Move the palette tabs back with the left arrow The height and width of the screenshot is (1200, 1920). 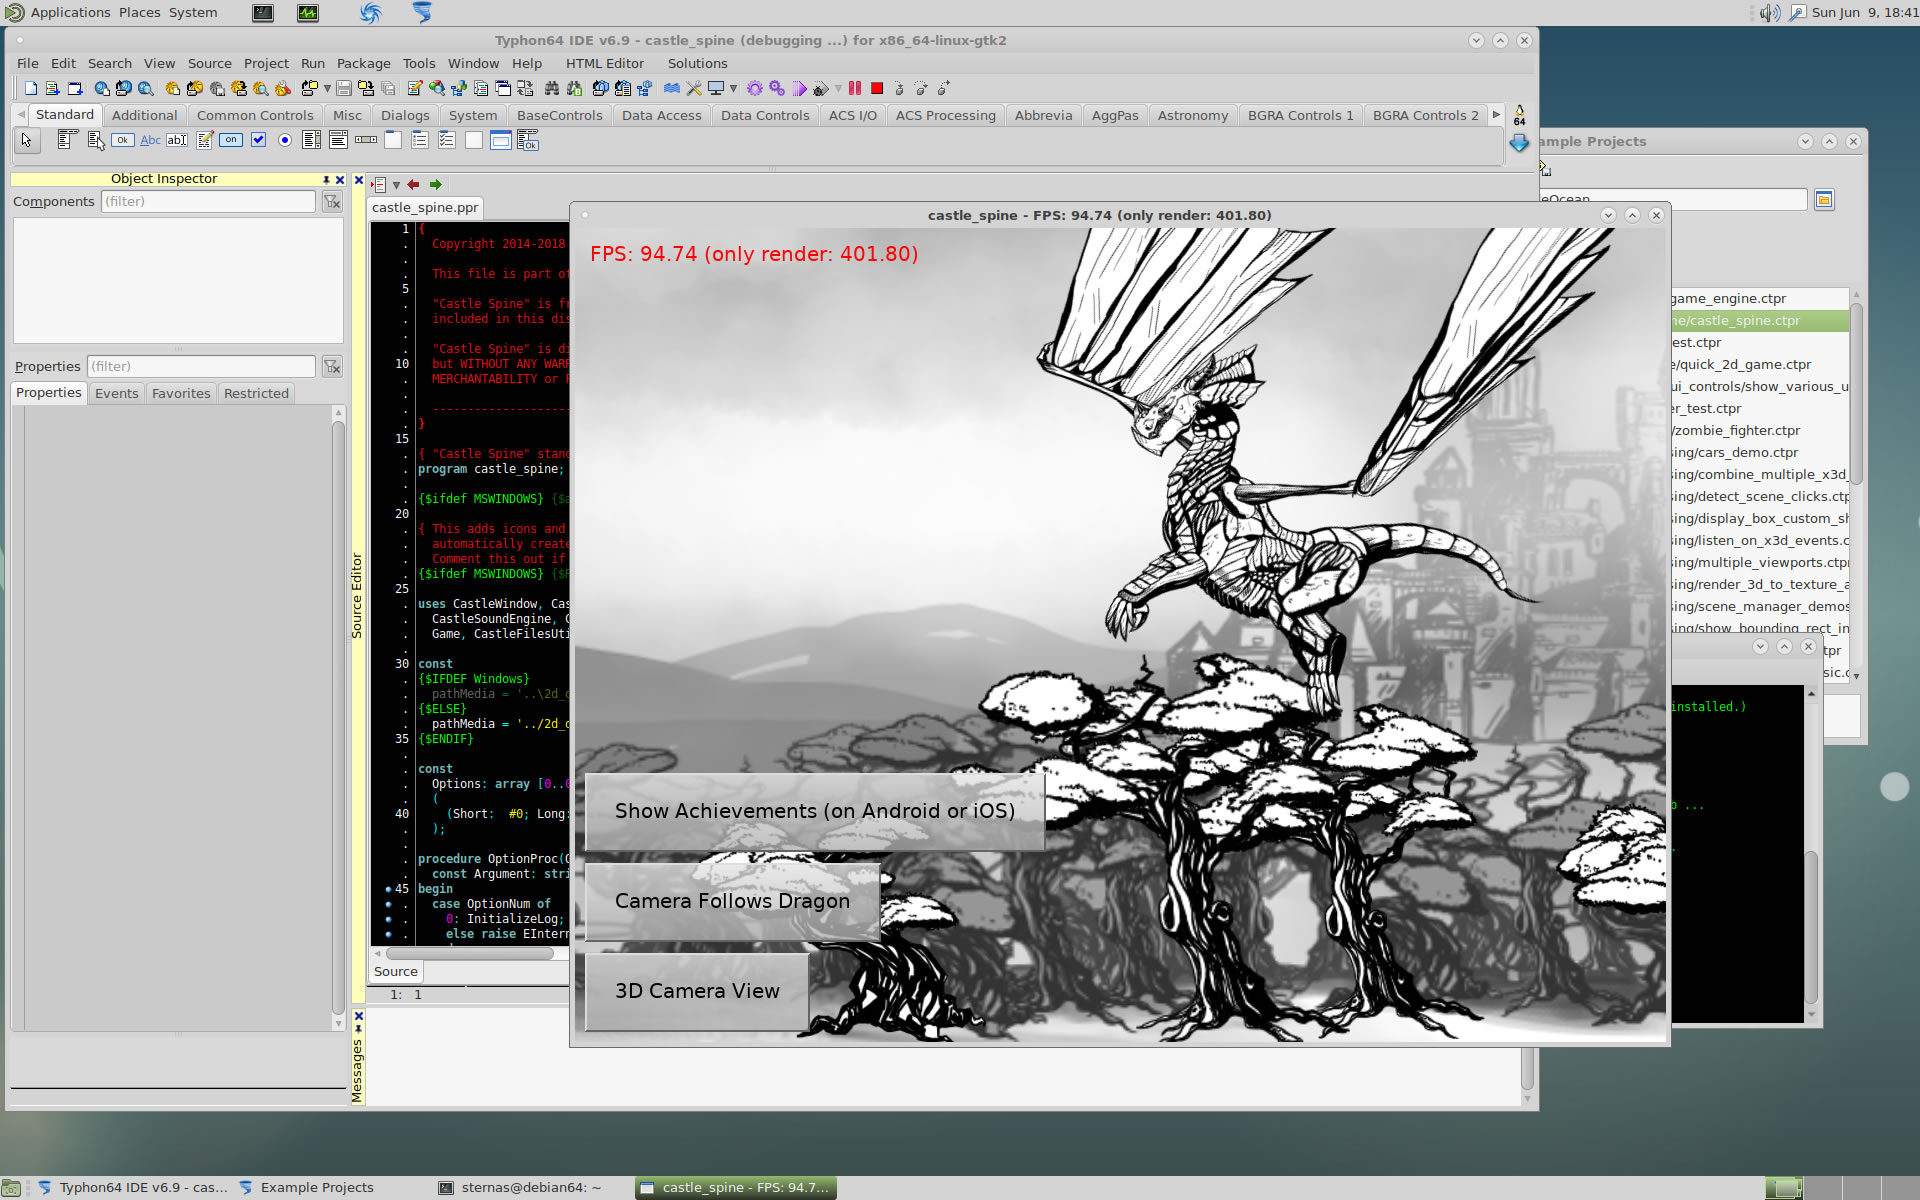coord(21,115)
